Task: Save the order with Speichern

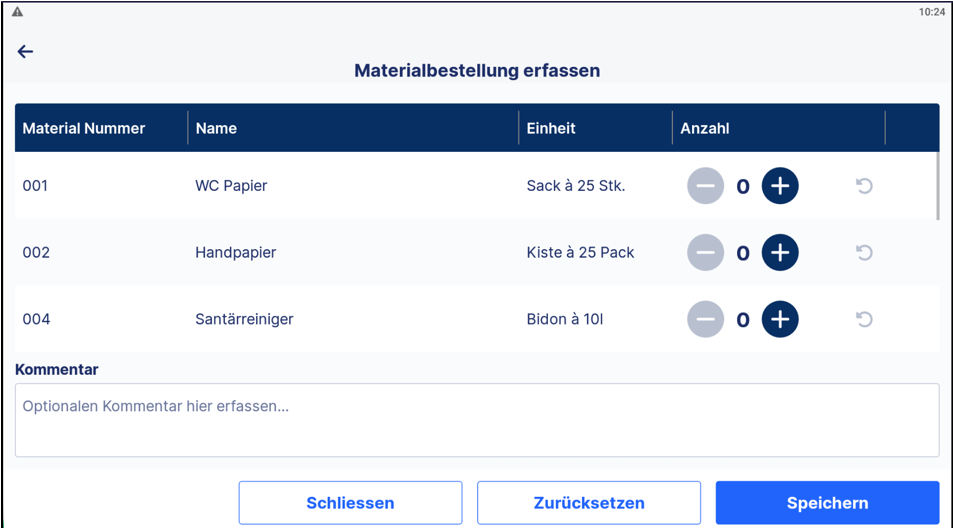Action: click(827, 503)
